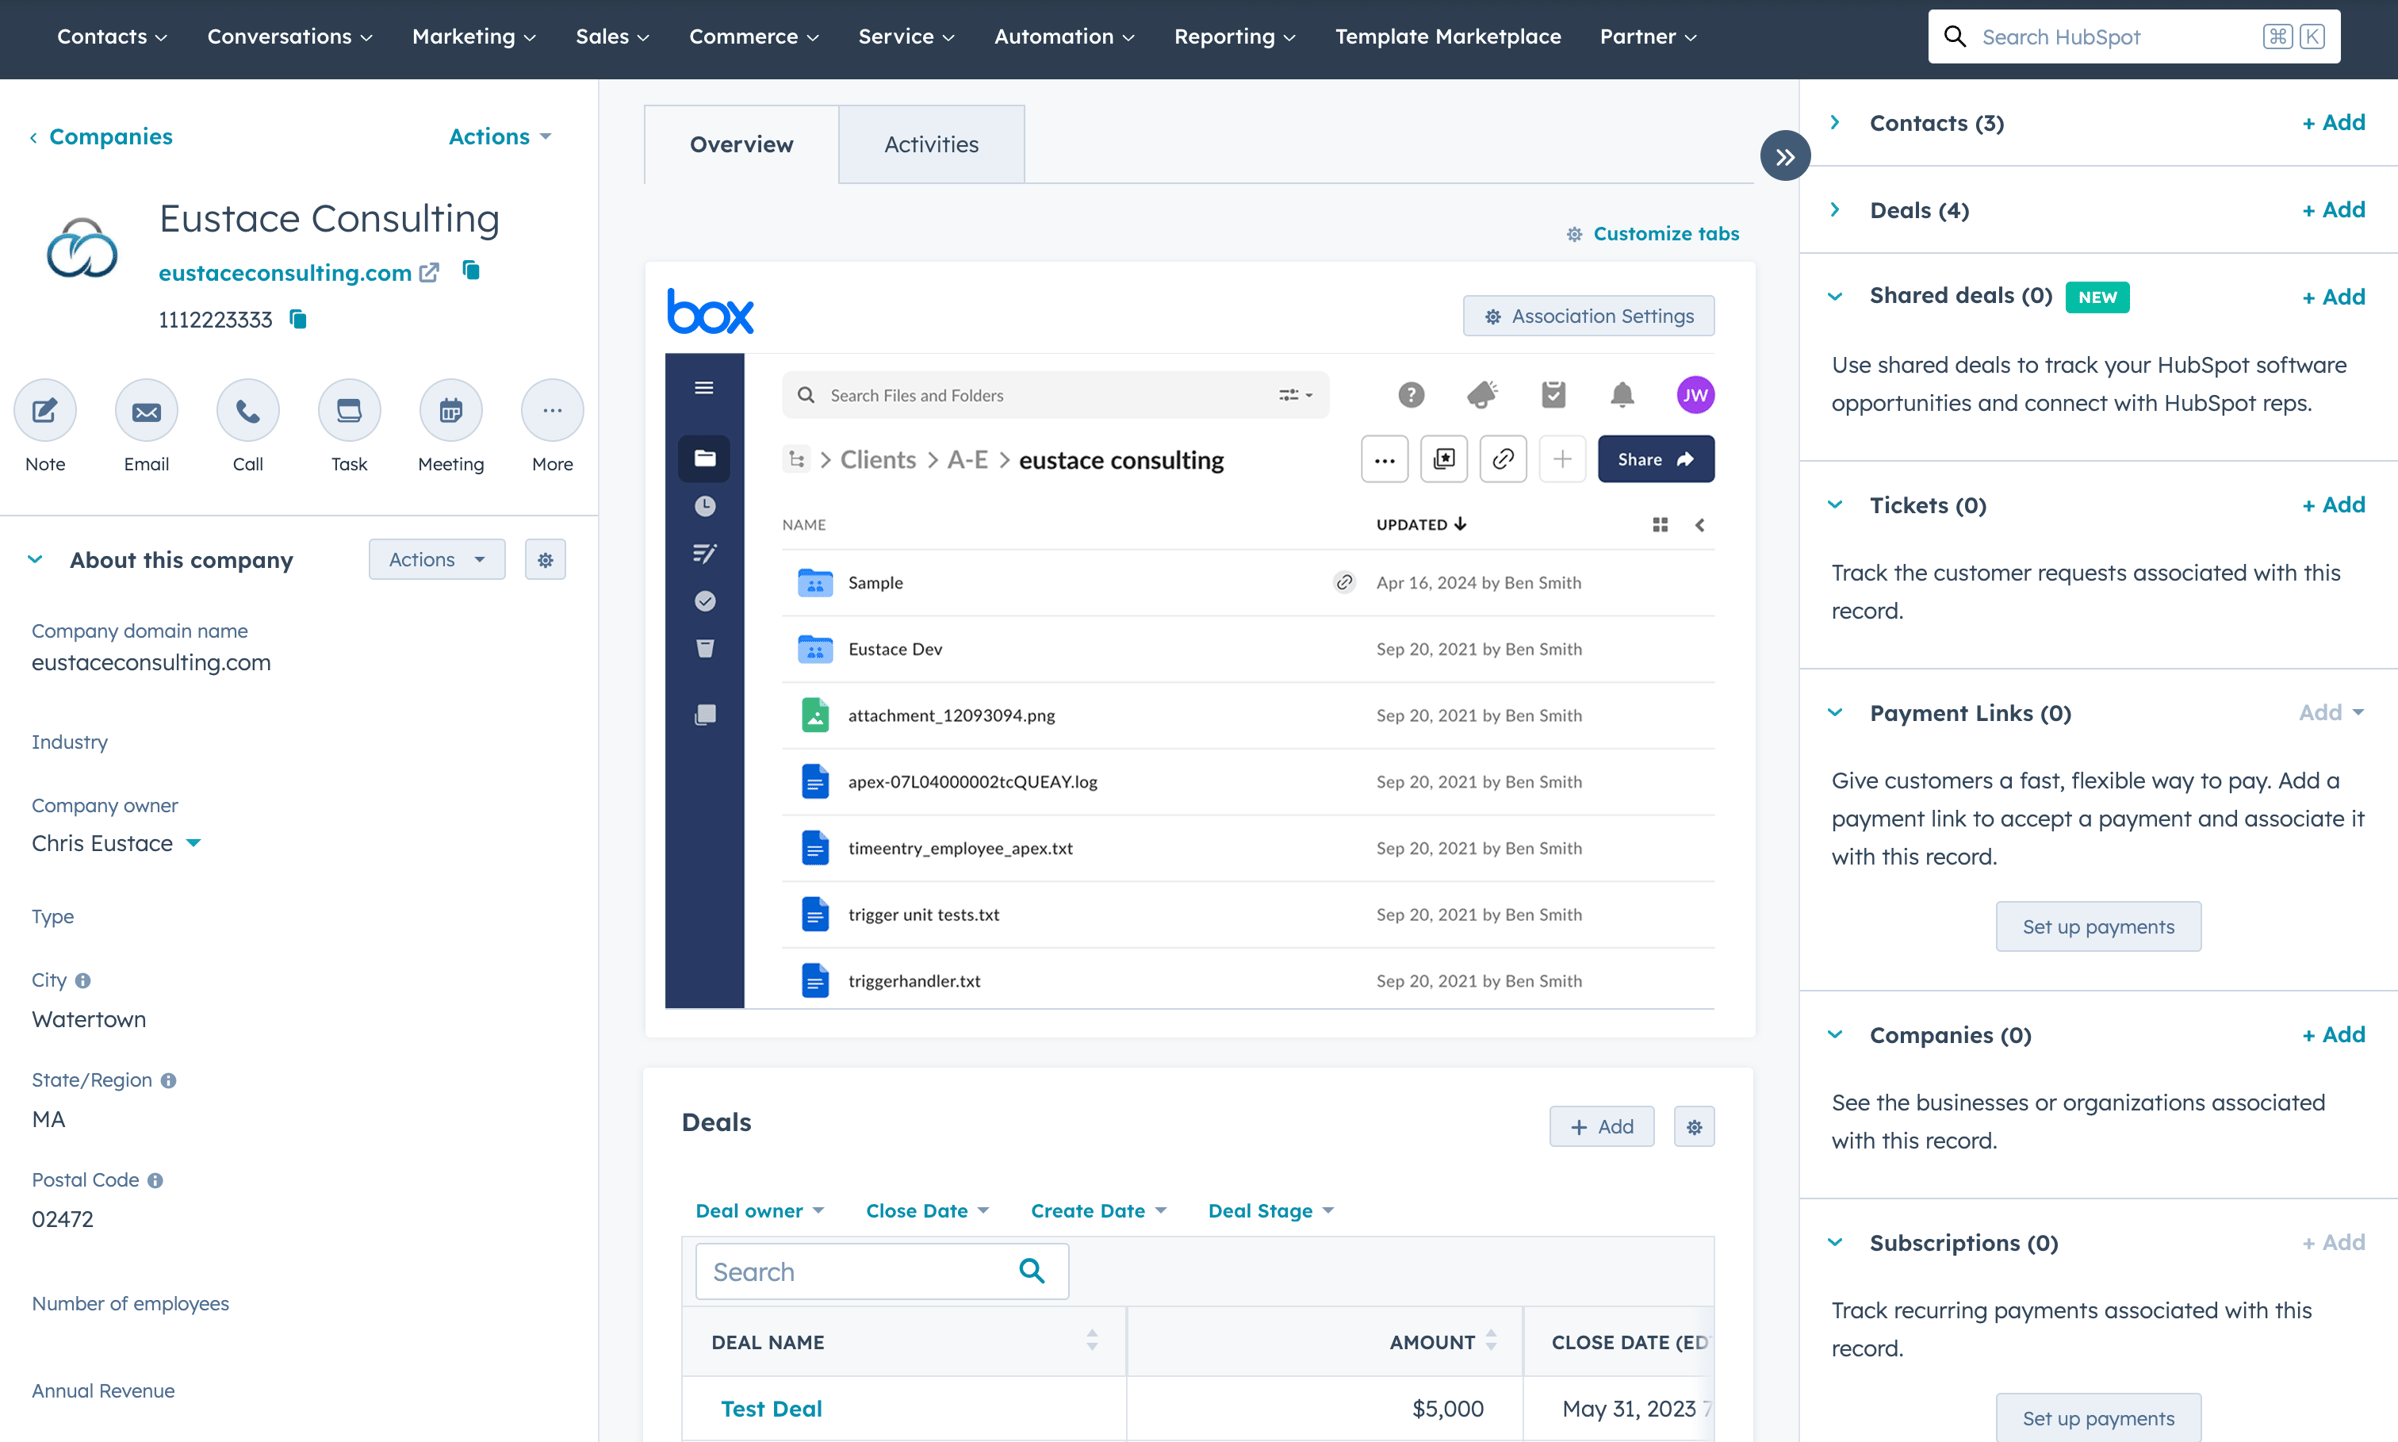Copy phone number 1112223333 via the copy icon
Viewport: 2398px width, 1442px height.
pyautogui.click(x=298, y=319)
